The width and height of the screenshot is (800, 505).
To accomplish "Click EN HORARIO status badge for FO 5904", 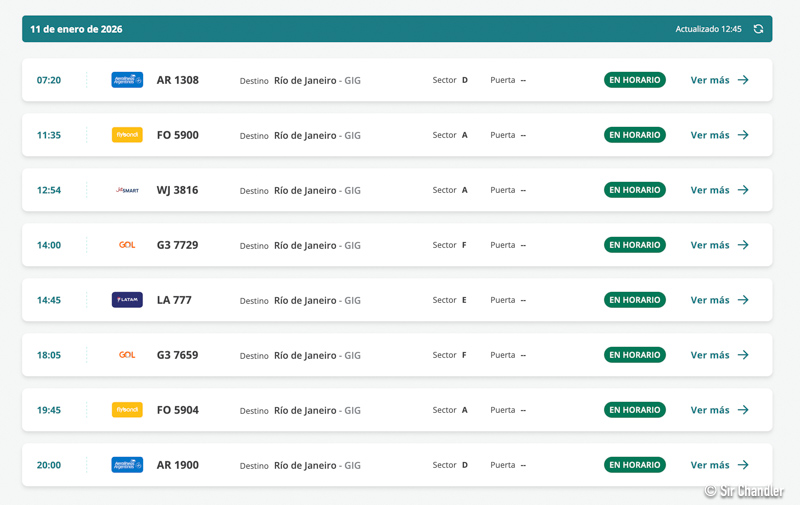I will click(x=634, y=410).
